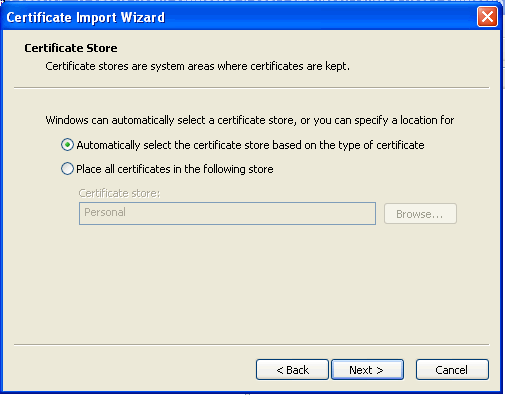Screen dimensions: 505x395
Task: Click the separator line above the wizard buttons
Action: click(x=251, y=344)
